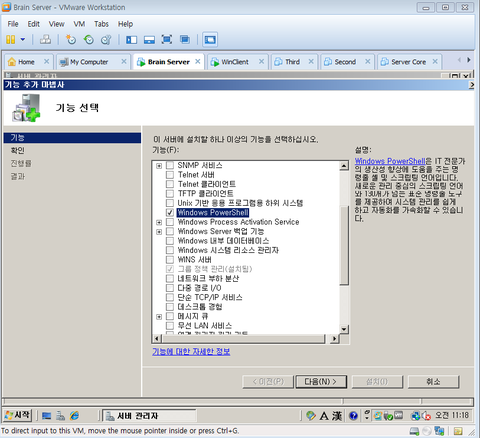480x438 pixels.
Task: Check the SNMP 서비스 checkbox
Action: click(x=170, y=165)
